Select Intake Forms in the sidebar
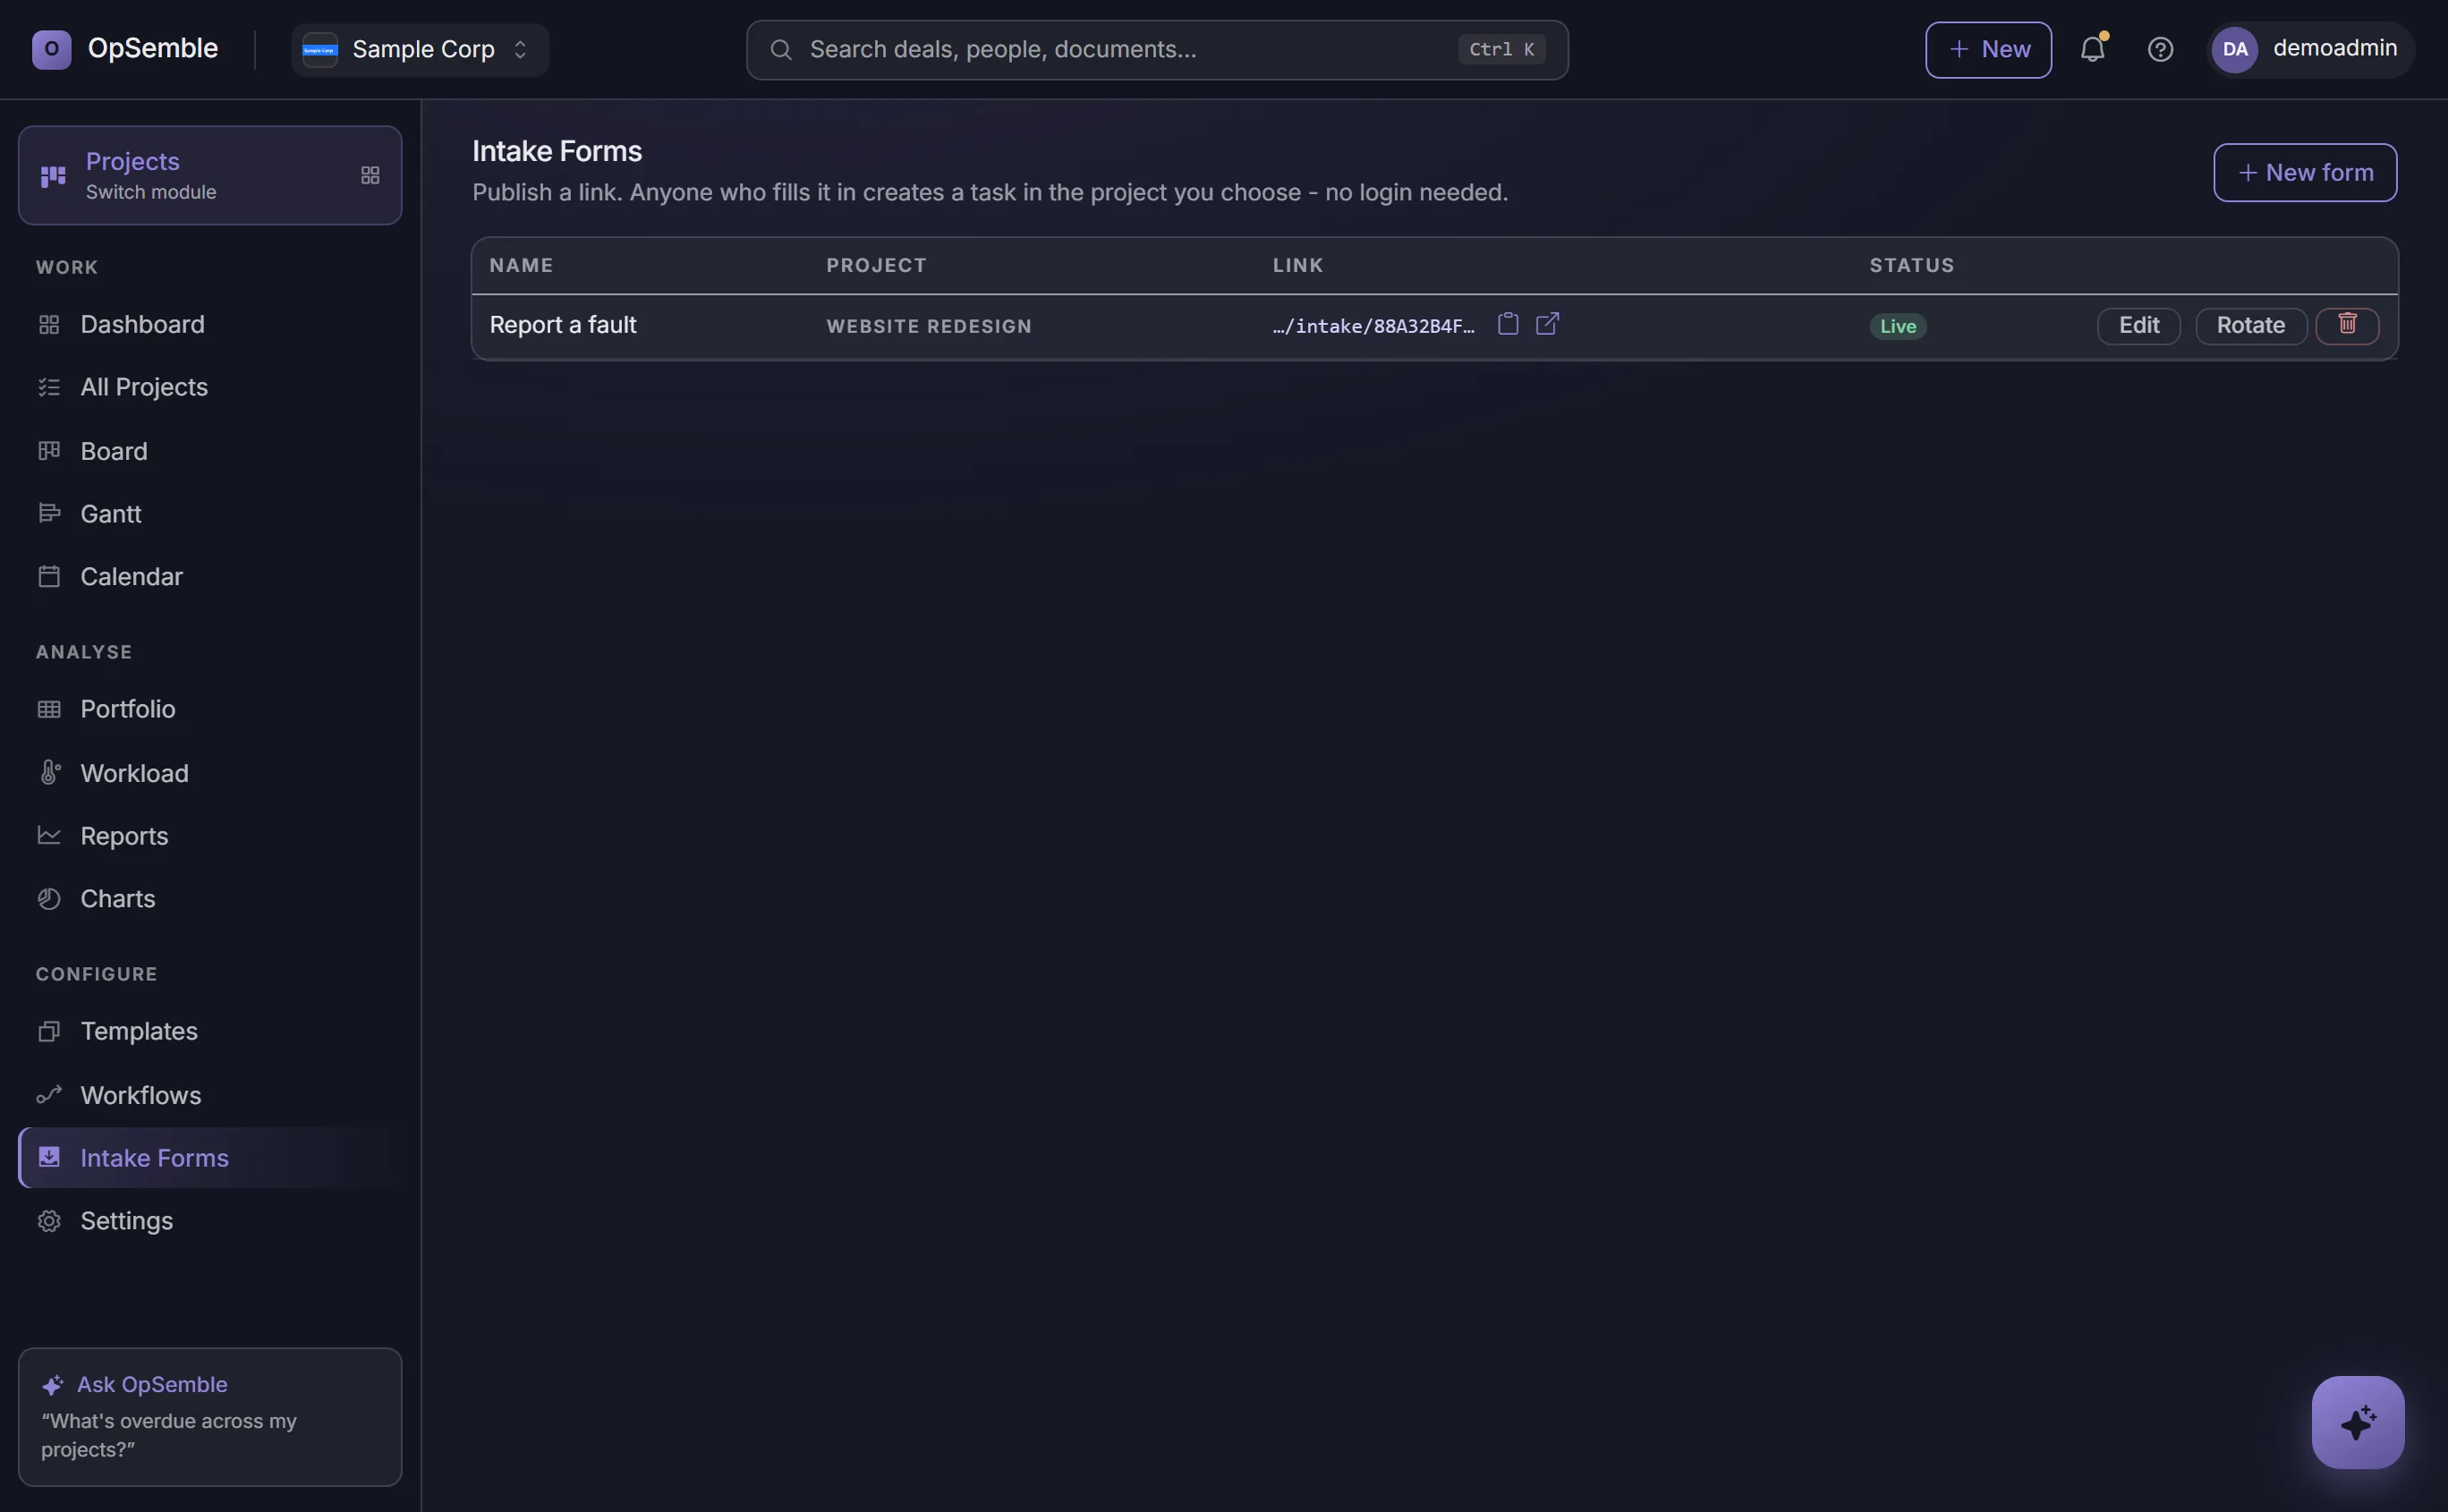This screenshot has height=1512, width=2448. [x=210, y=1157]
